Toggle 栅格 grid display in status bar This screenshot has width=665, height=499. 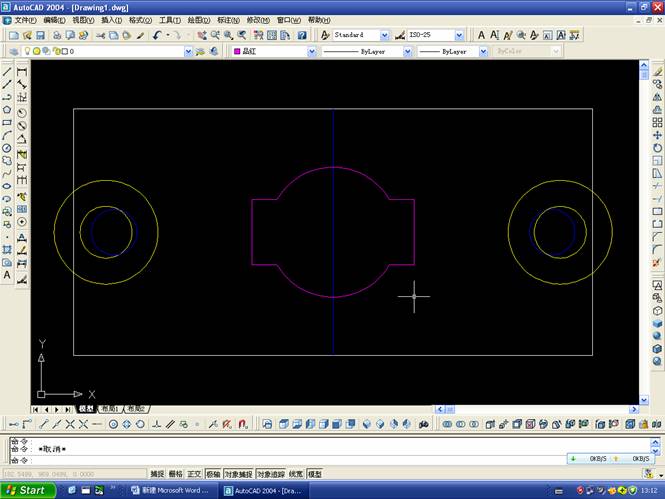176,474
